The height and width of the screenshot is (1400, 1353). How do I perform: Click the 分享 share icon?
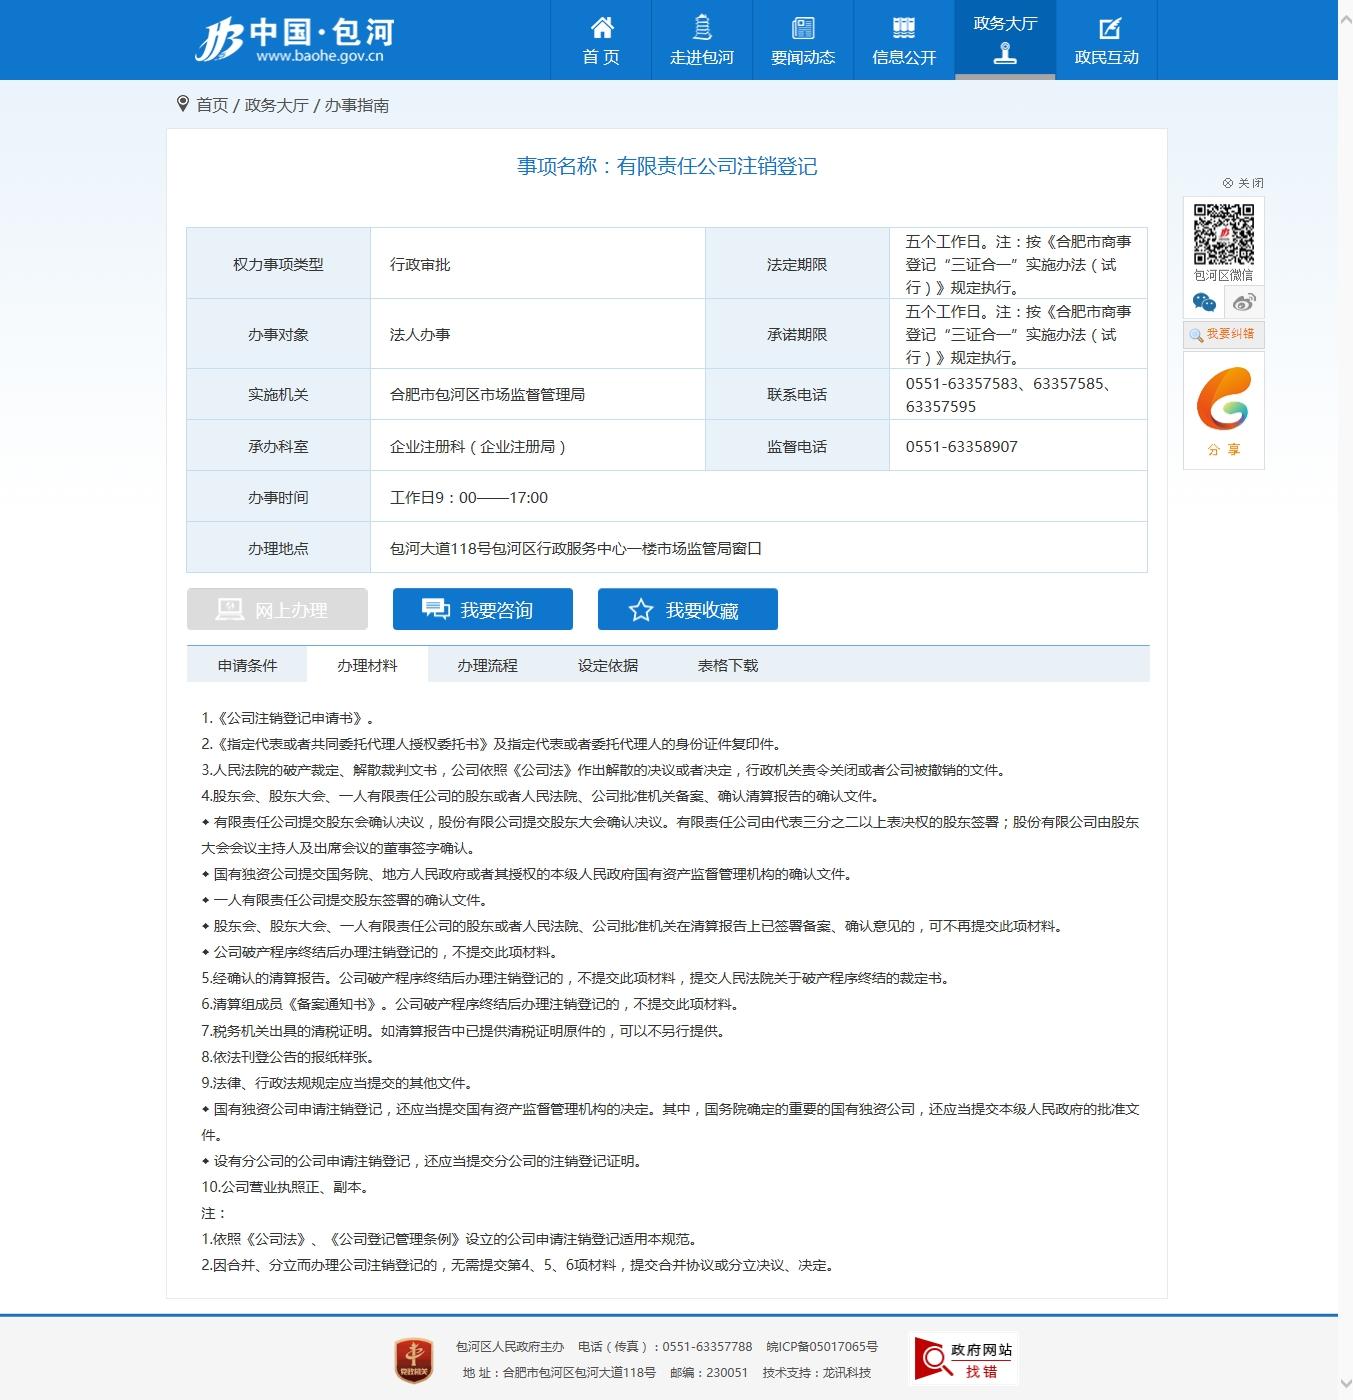pyautogui.click(x=1224, y=411)
